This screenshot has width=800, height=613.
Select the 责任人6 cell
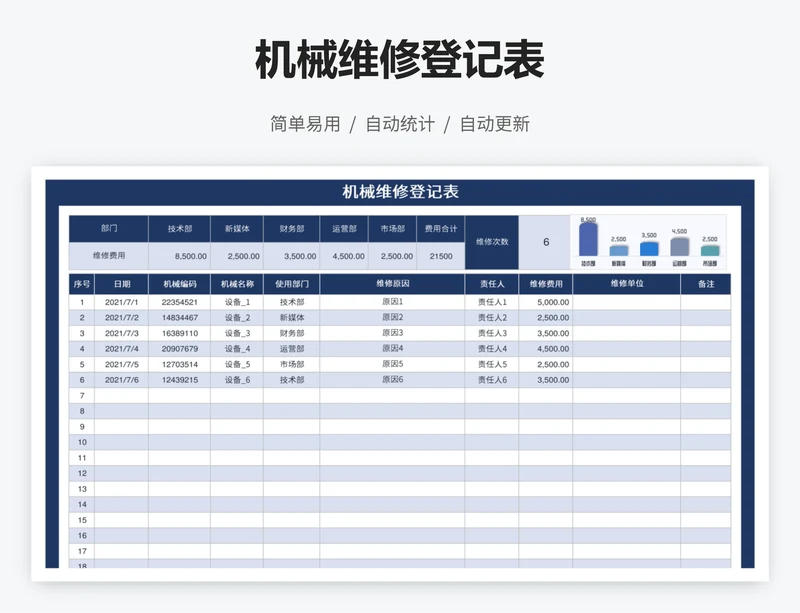(x=492, y=380)
